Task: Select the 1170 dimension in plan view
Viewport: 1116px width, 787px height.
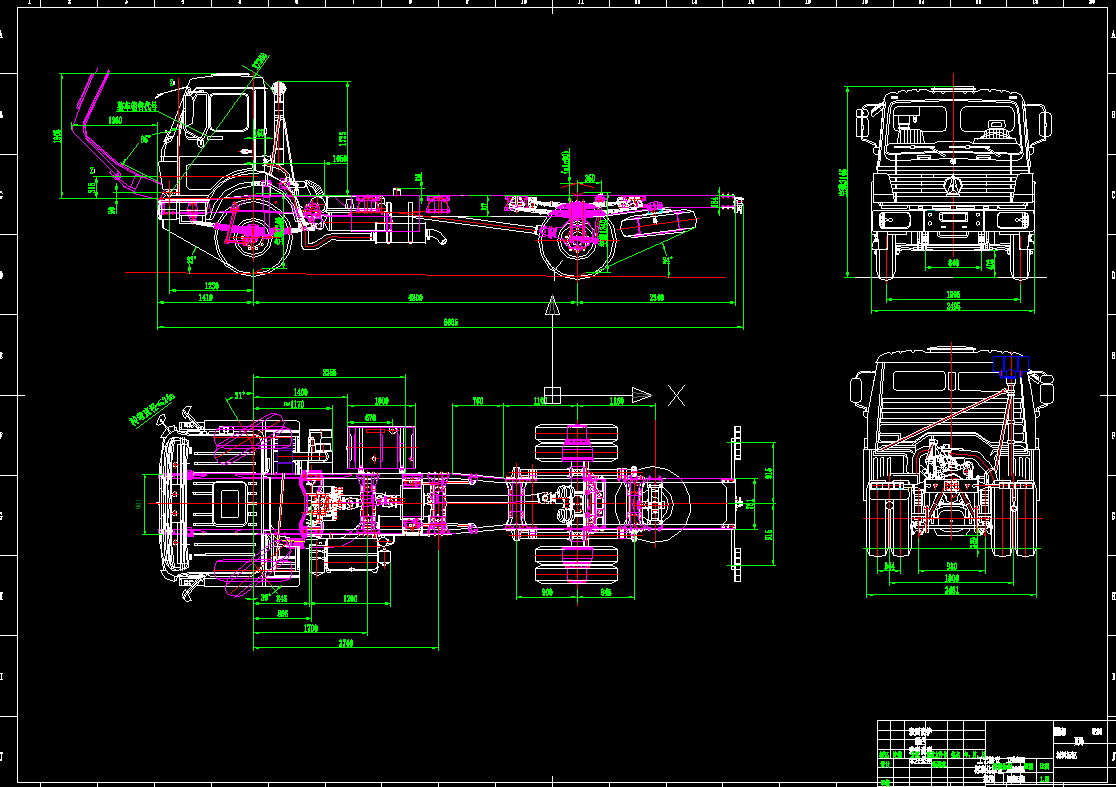Action: click(293, 404)
